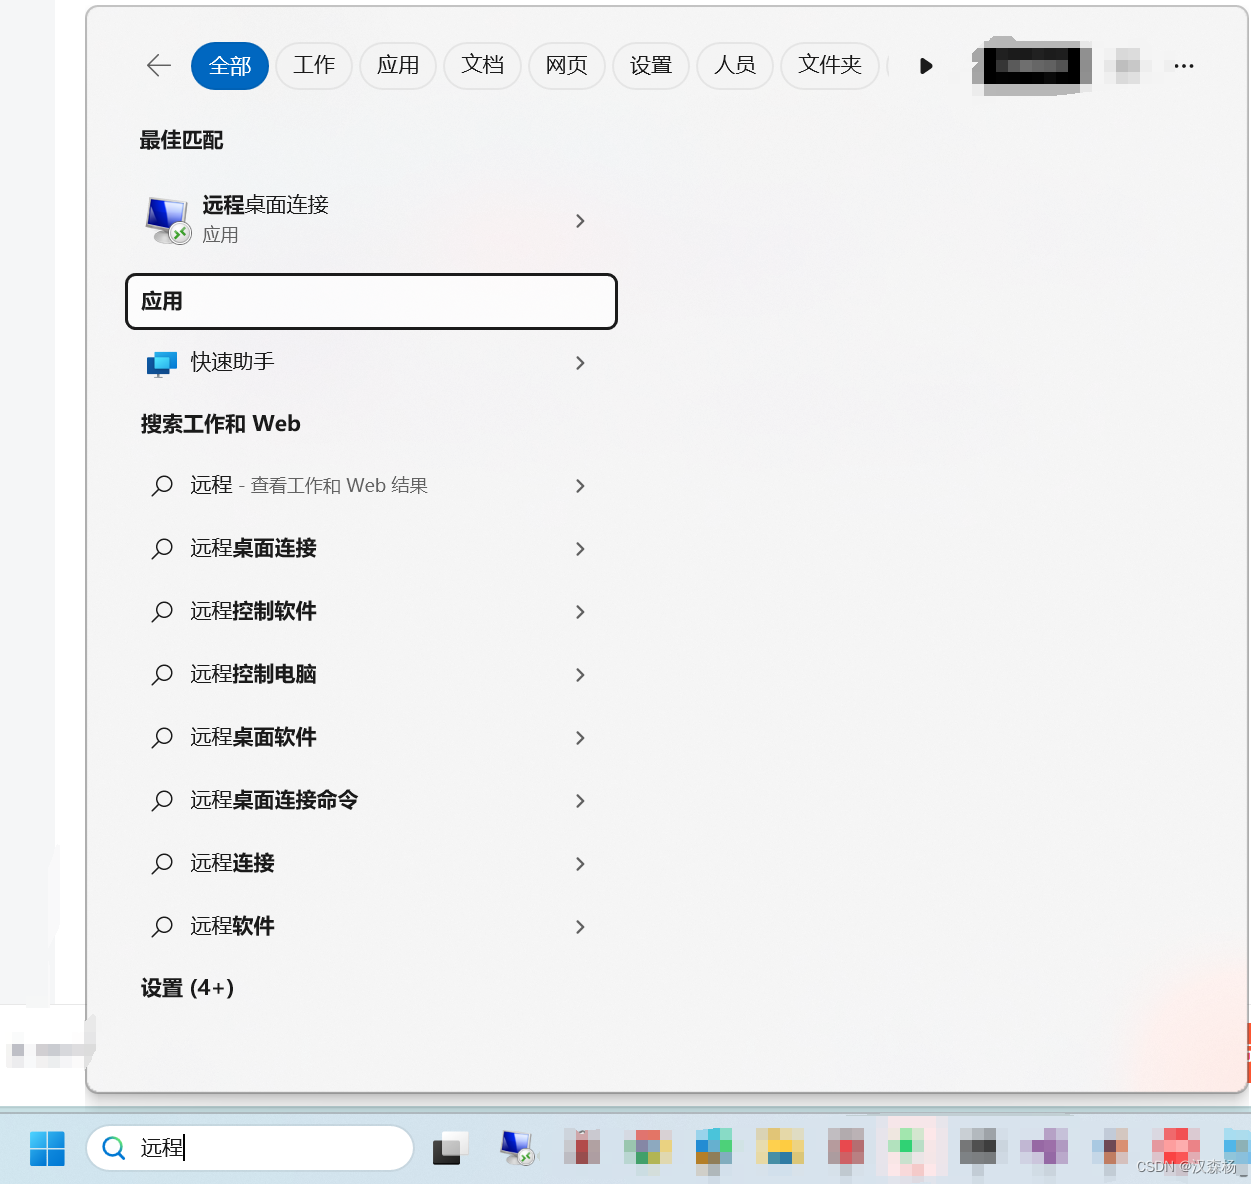Expand chevron for 查看工作和 Web 结果

coord(580,486)
